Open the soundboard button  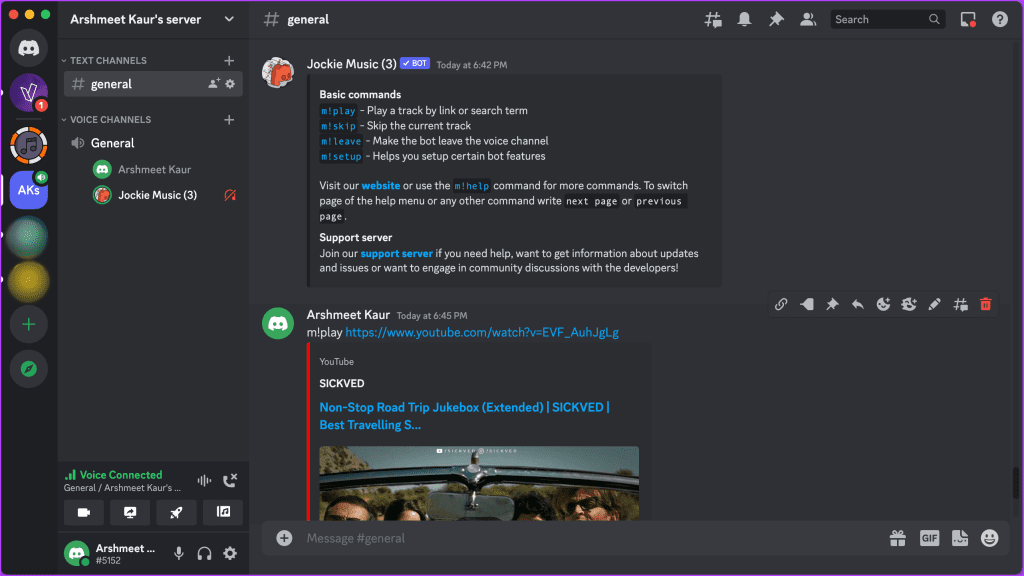pyautogui.click(x=223, y=513)
